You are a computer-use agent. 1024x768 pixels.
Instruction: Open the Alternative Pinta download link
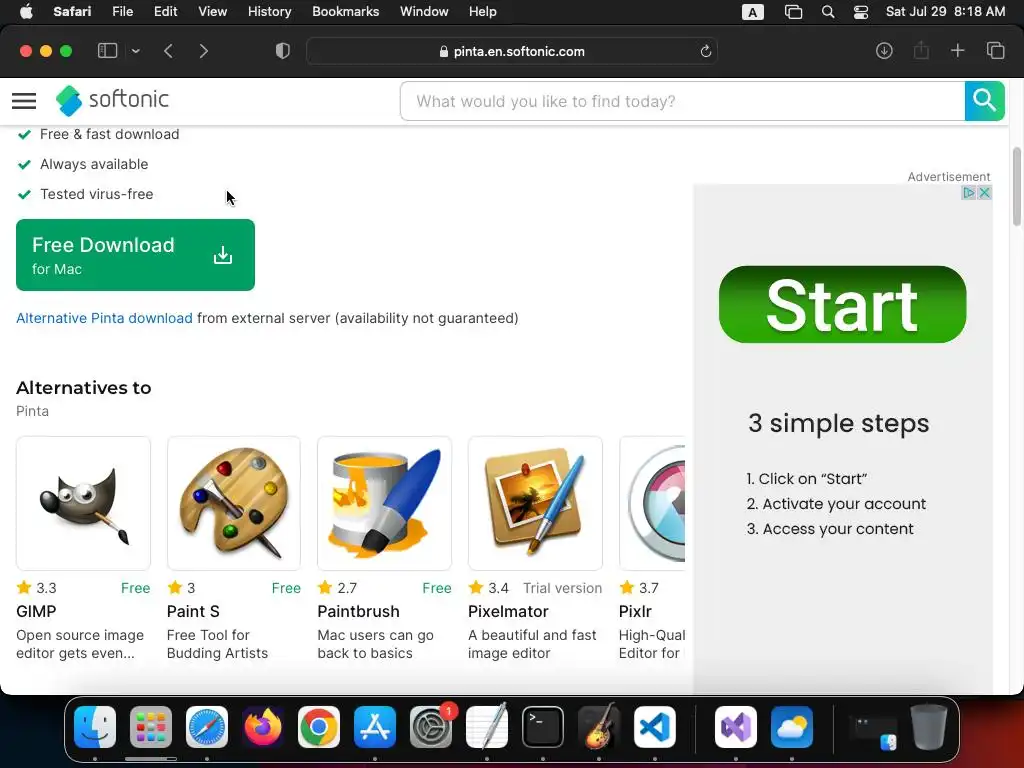104,318
